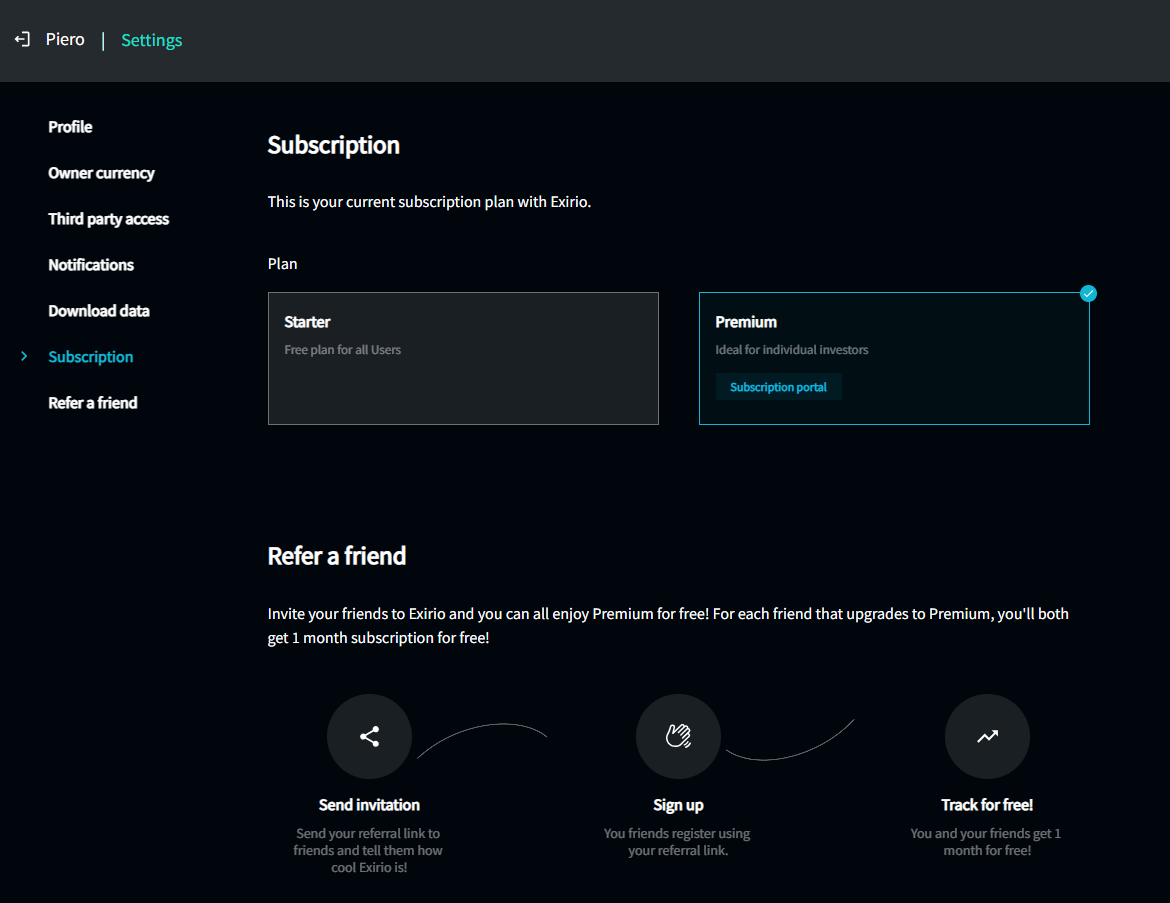Click the trending chart Track for free icon
The height and width of the screenshot is (903, 1170).
(987, 737)
